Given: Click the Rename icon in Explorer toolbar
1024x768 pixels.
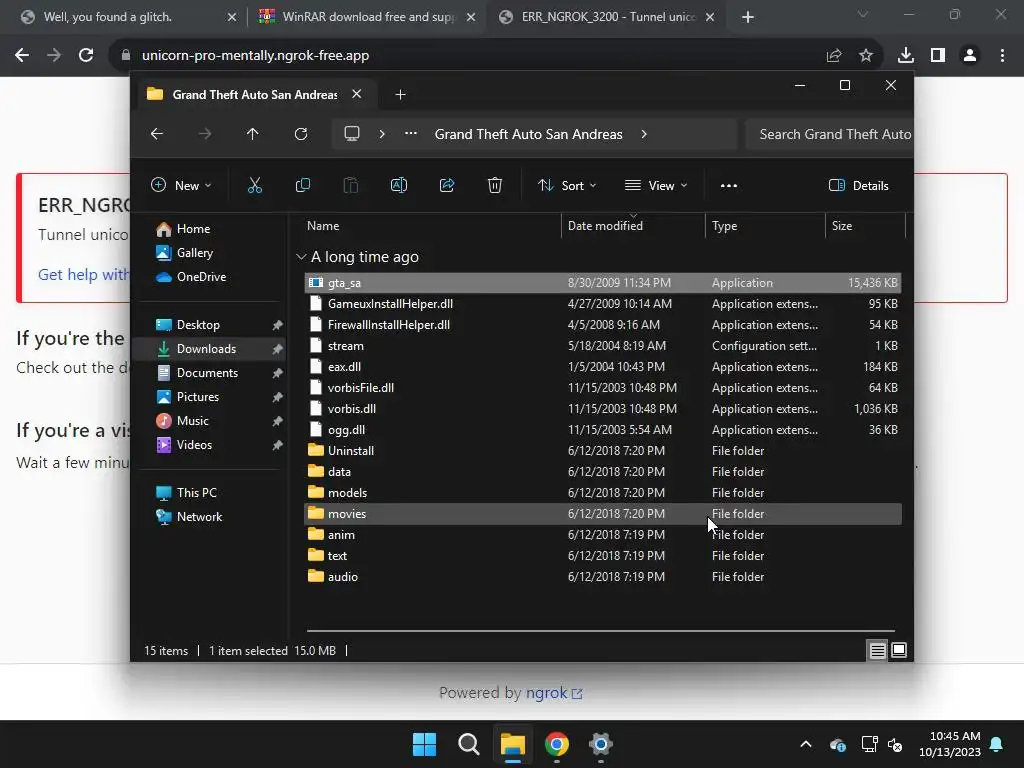Looking at the screenshot, I should click(398, 185).
